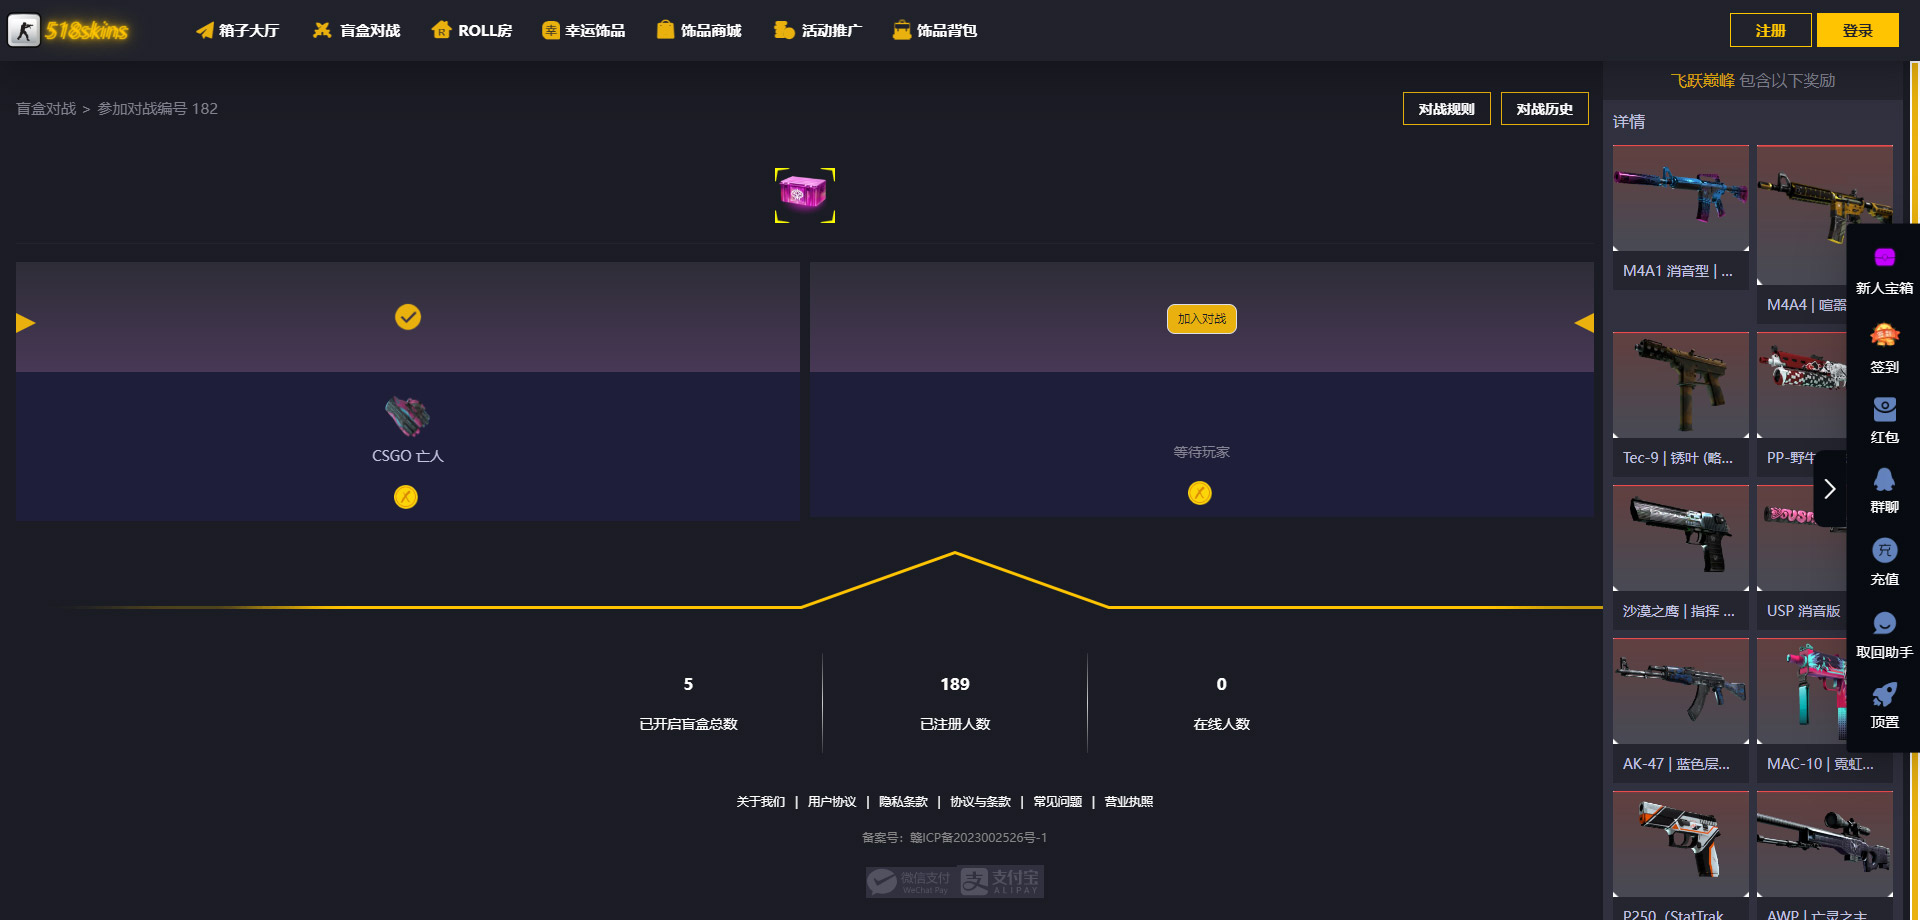This screenshot has width=1920, height=920.
Task: Click the 盲盒对战 breadcrumb link
Action: (46, 108)
